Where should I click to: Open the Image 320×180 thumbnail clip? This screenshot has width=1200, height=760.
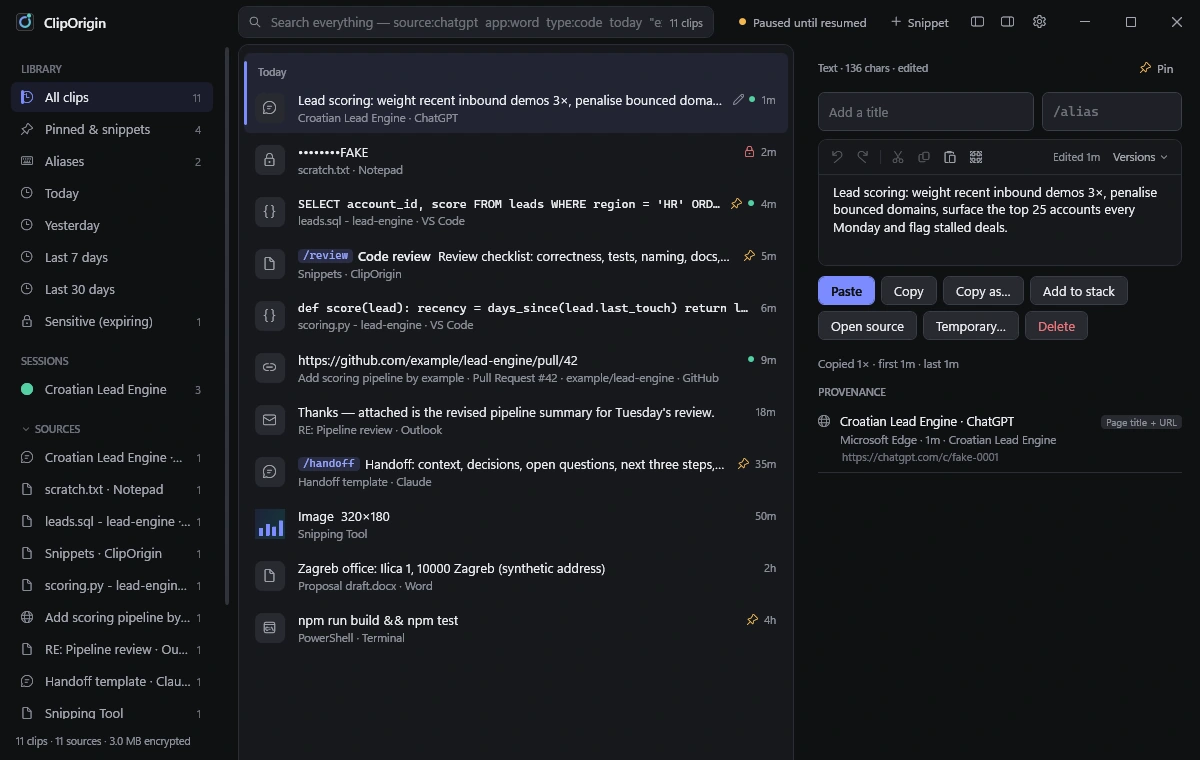[270, 524]
